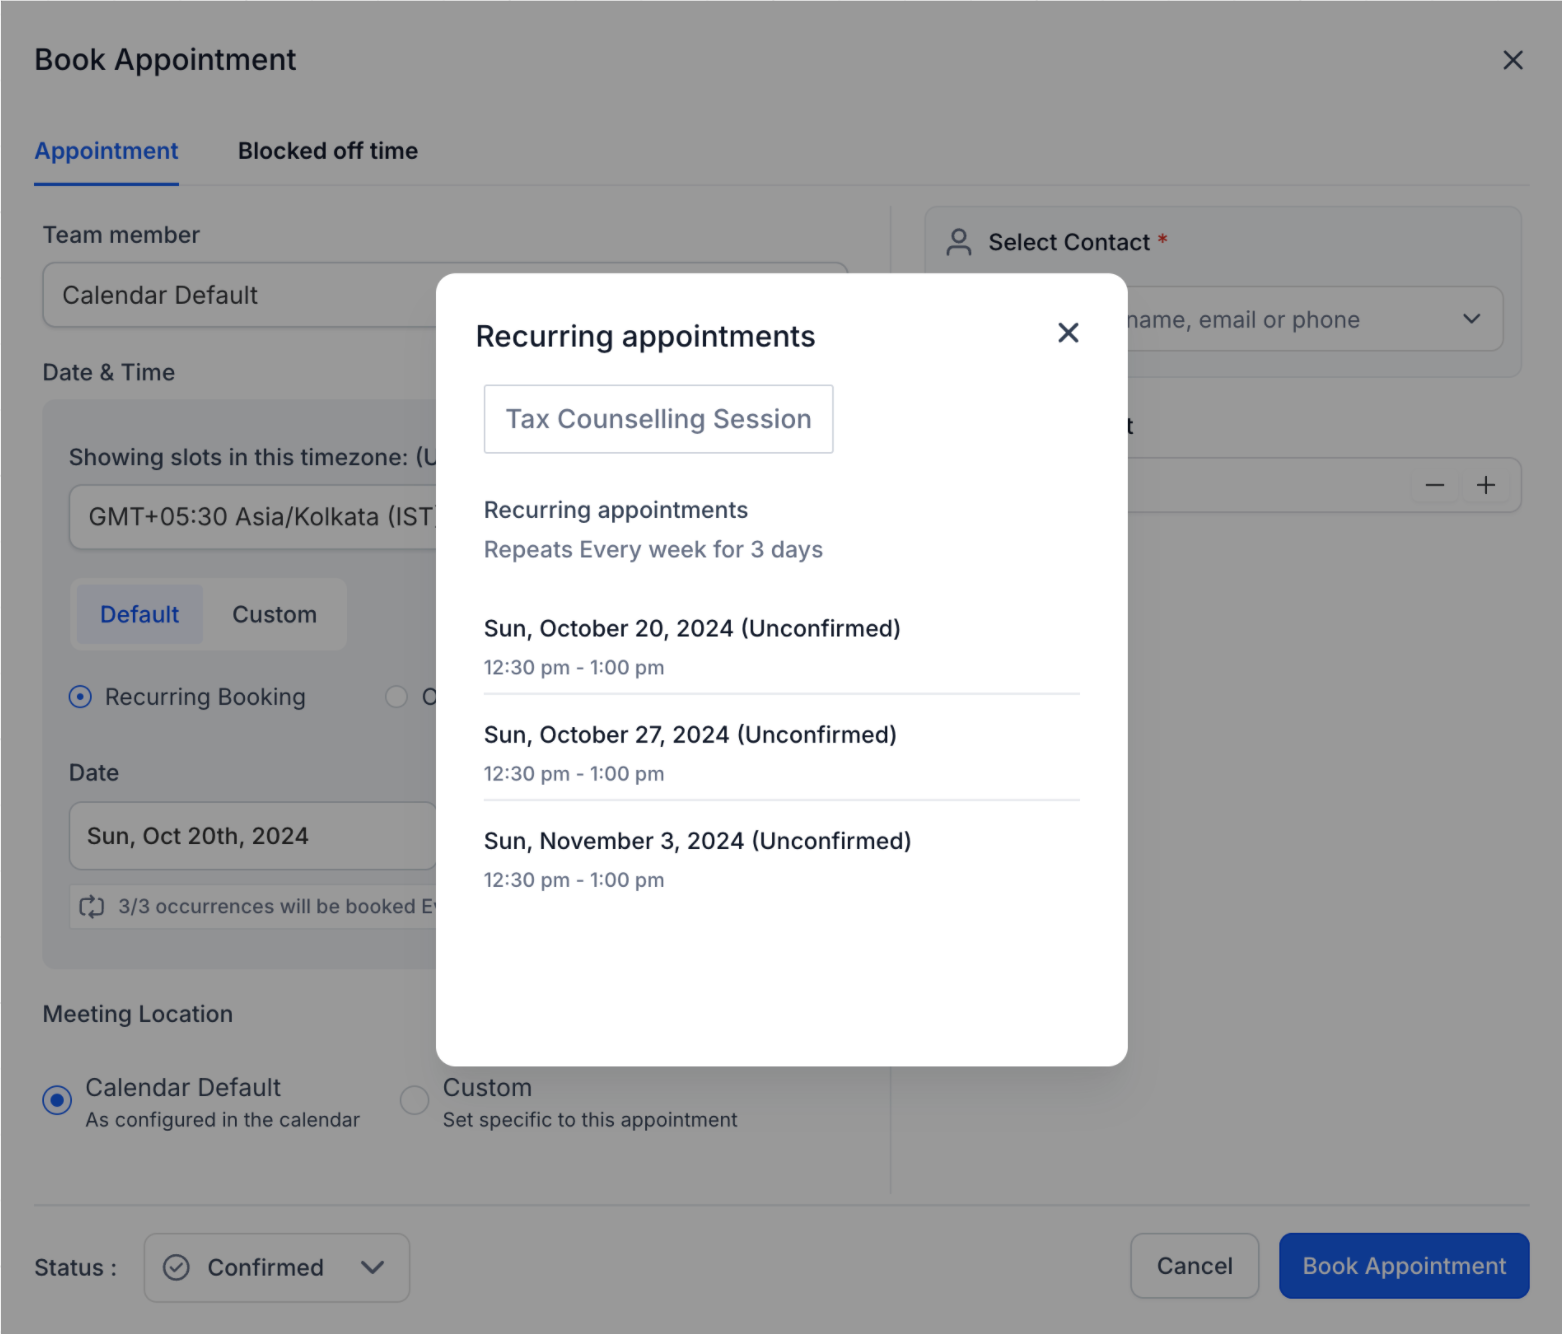The image size is (1562, 1334).
Task: Click the Select Contact person icon
Action: tap(958, 242)
